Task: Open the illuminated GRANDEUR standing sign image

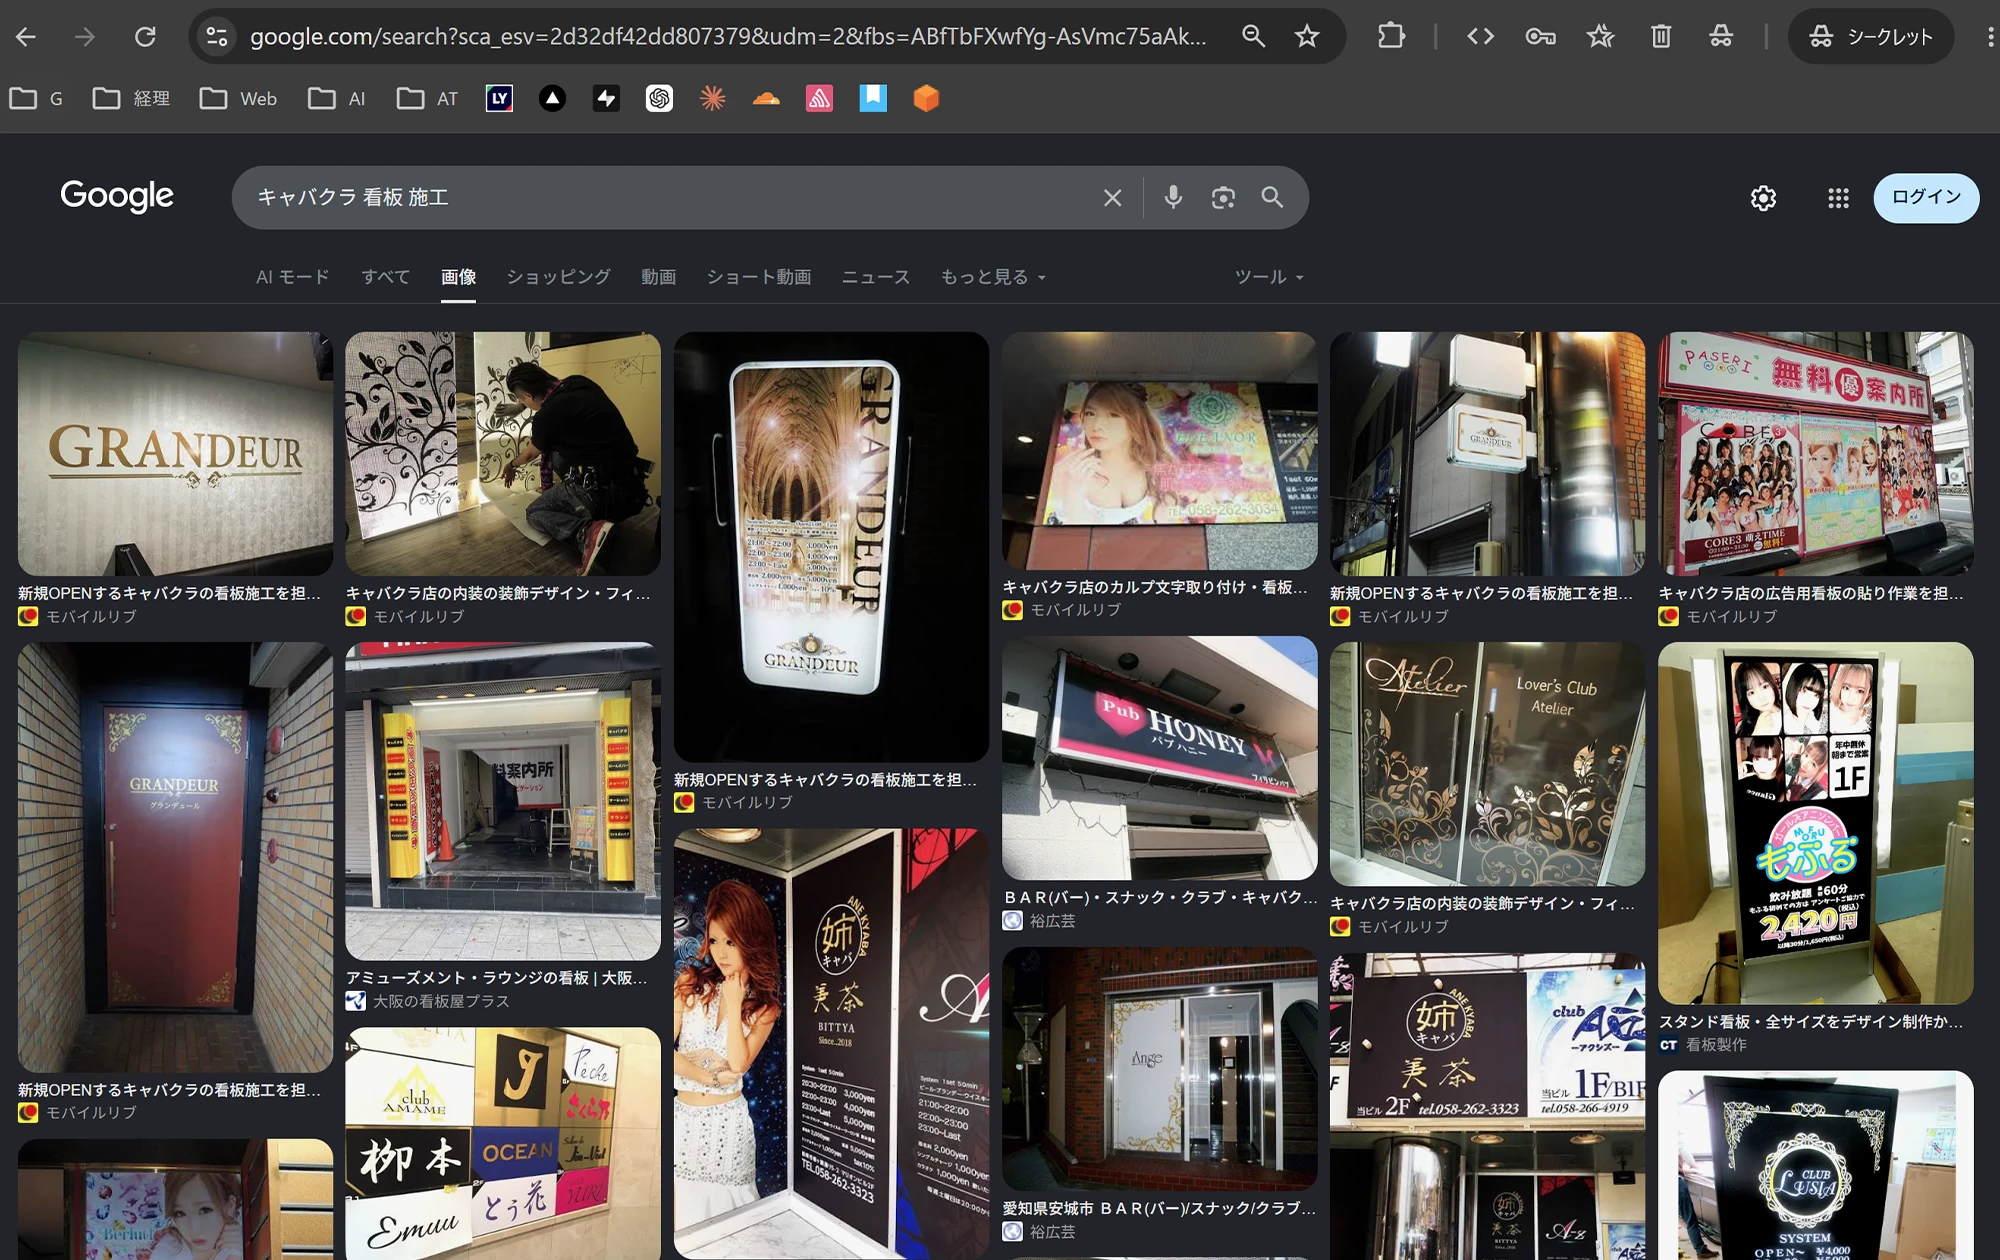Action: pyautogui.click(x=831, y=546)
